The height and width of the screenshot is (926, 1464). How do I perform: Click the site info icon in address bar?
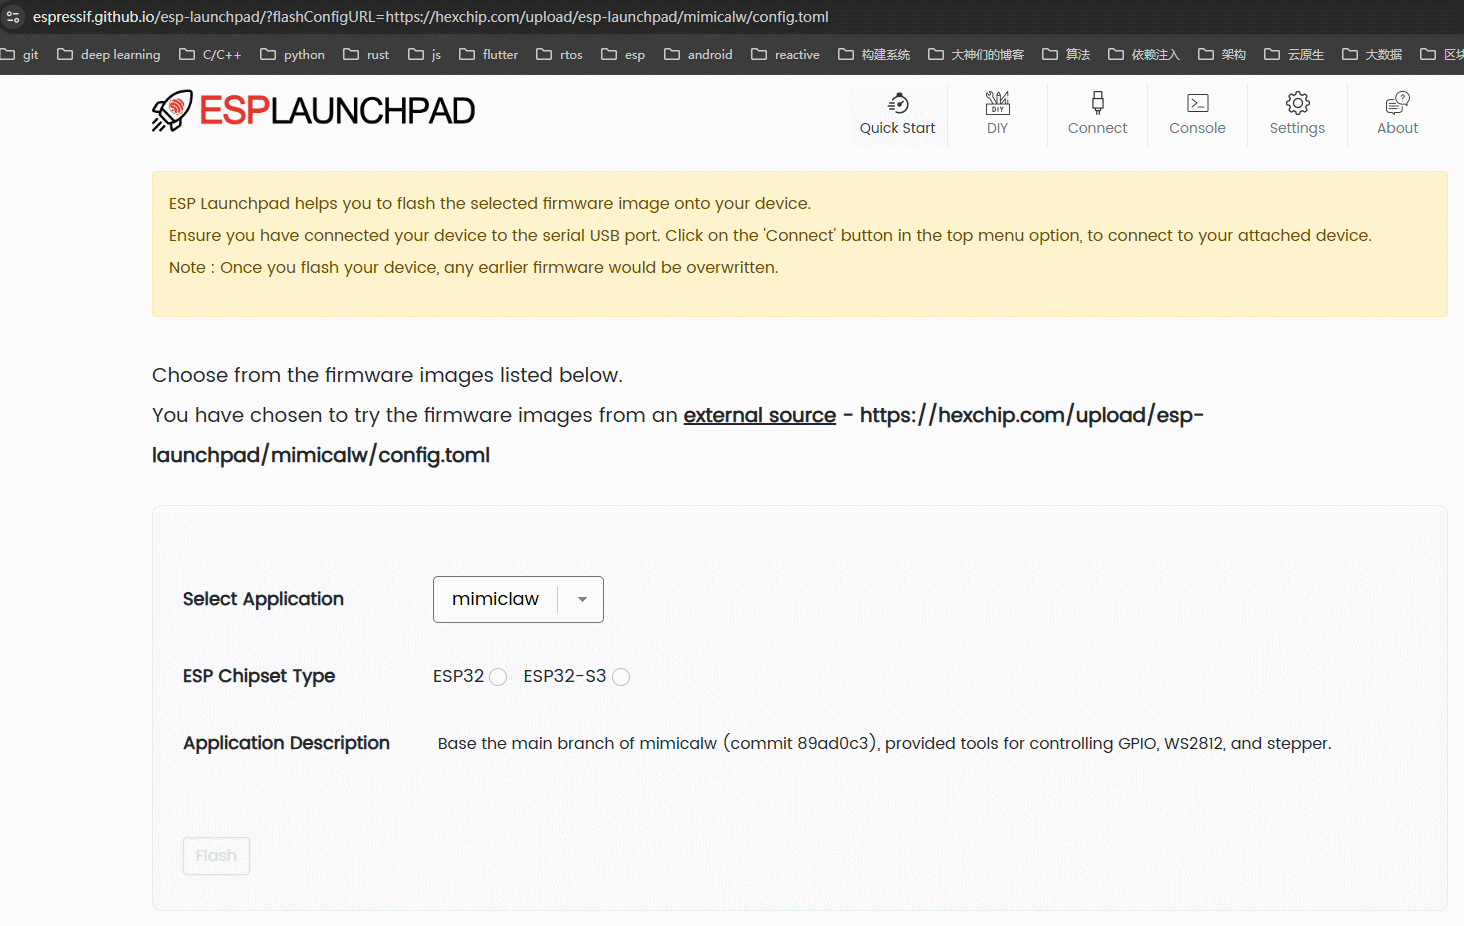[13, 17]
